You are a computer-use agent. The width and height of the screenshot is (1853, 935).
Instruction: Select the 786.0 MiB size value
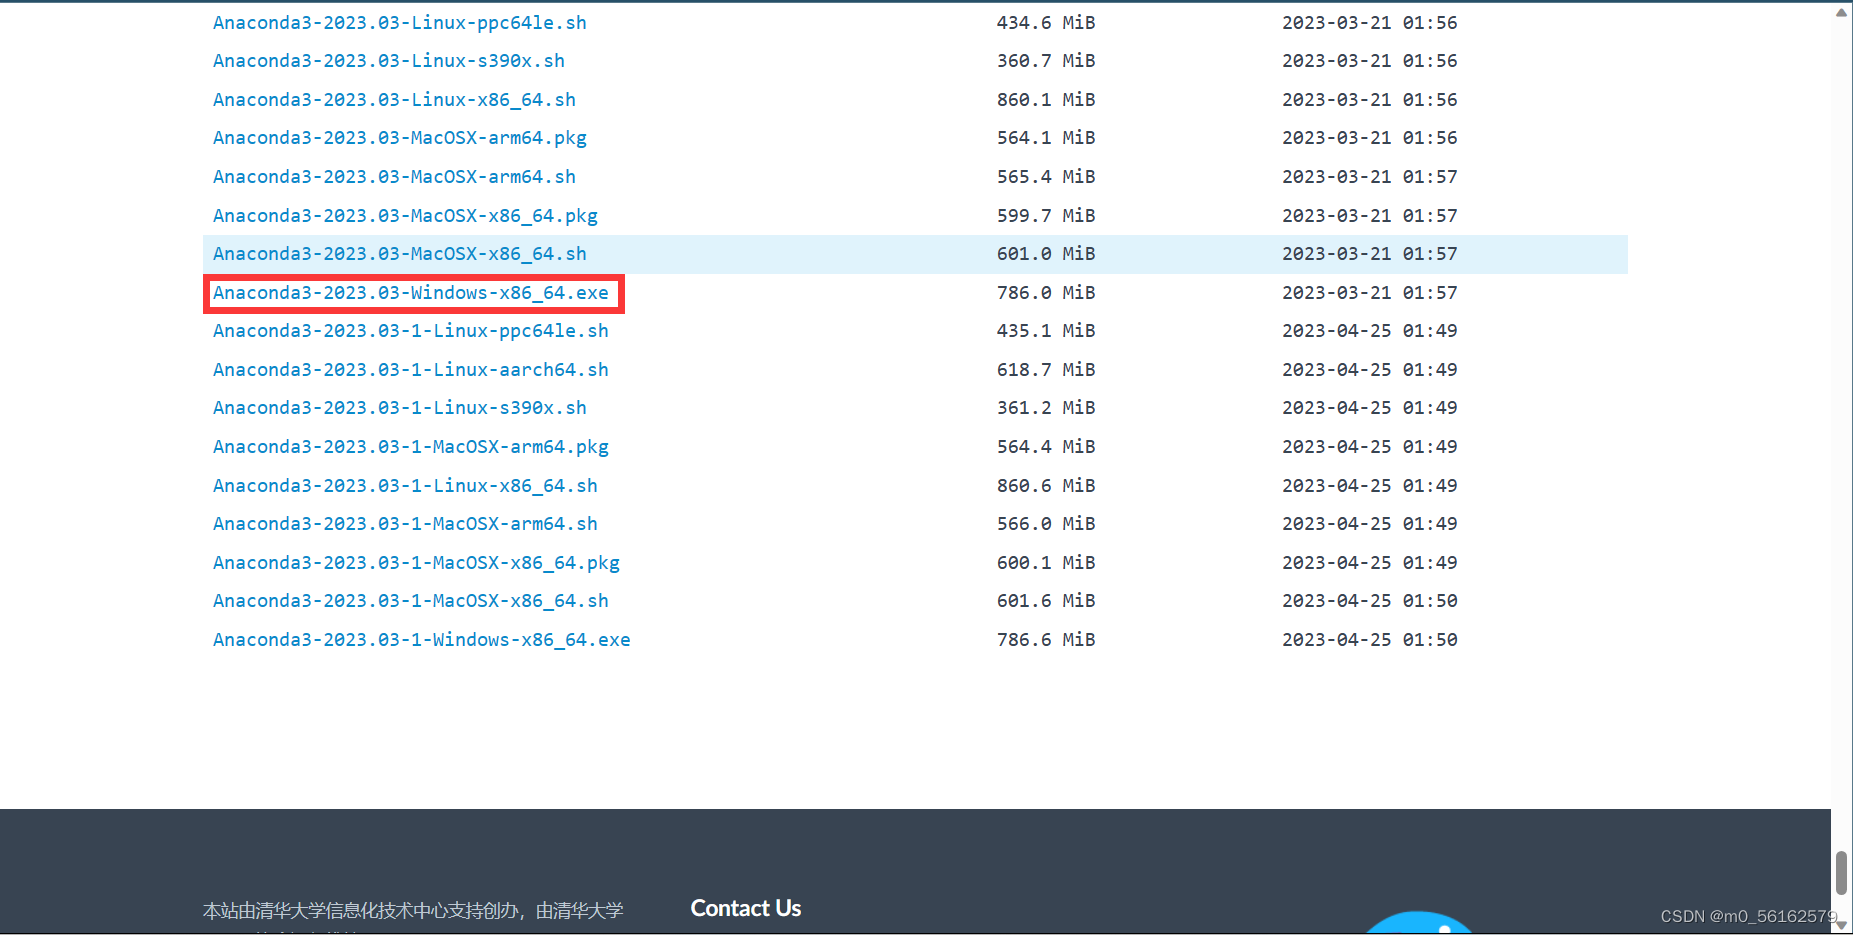coord(1046,293)
